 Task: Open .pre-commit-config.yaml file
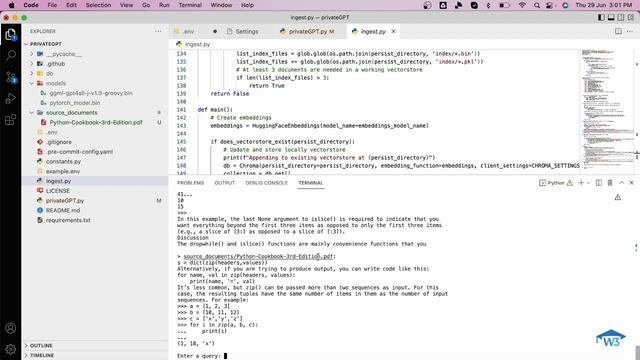point(80,152)
